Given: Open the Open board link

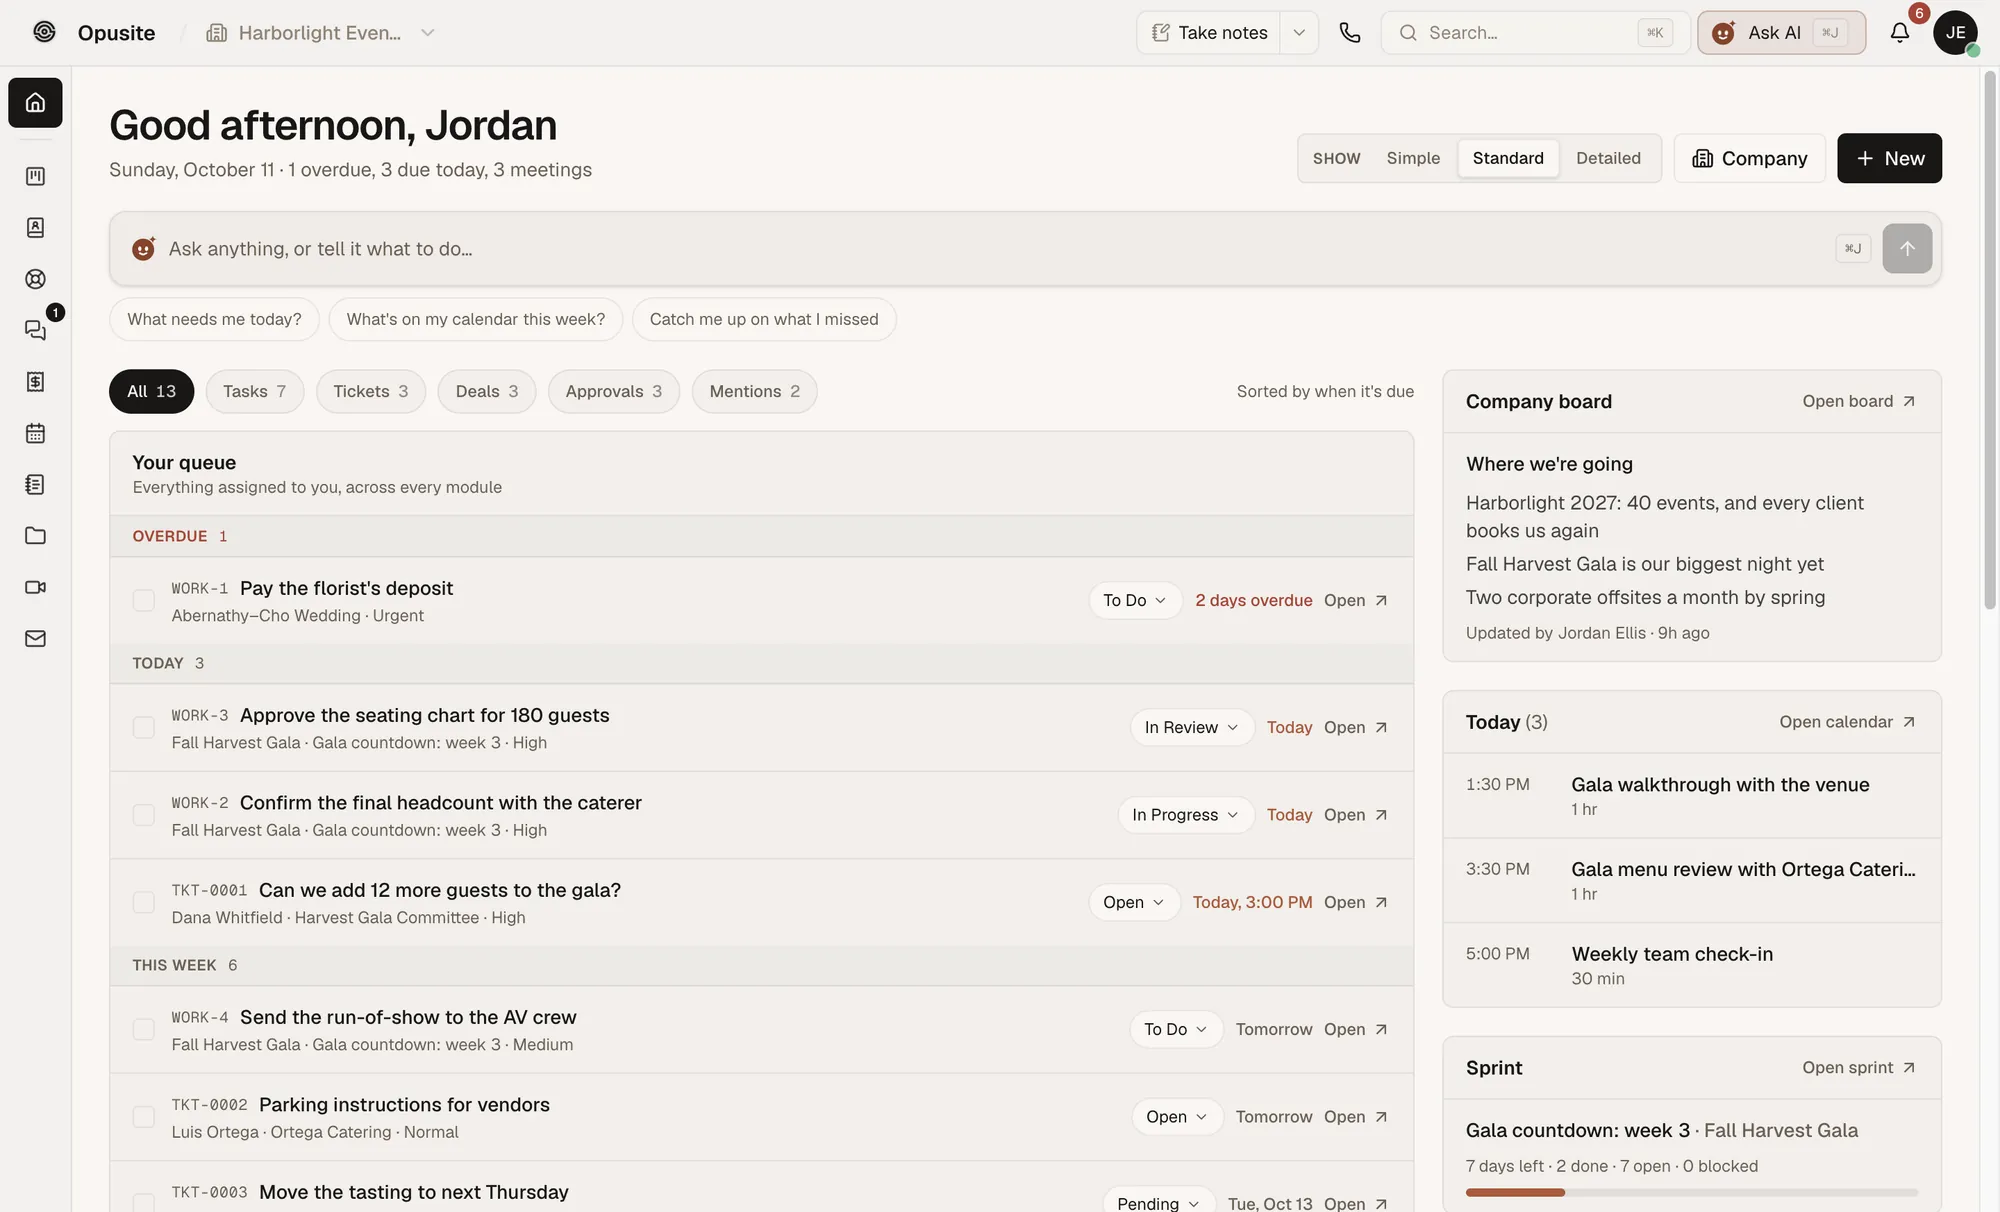Looking at the screenshot, I should pyautogui.click(x=1859, y=401).
